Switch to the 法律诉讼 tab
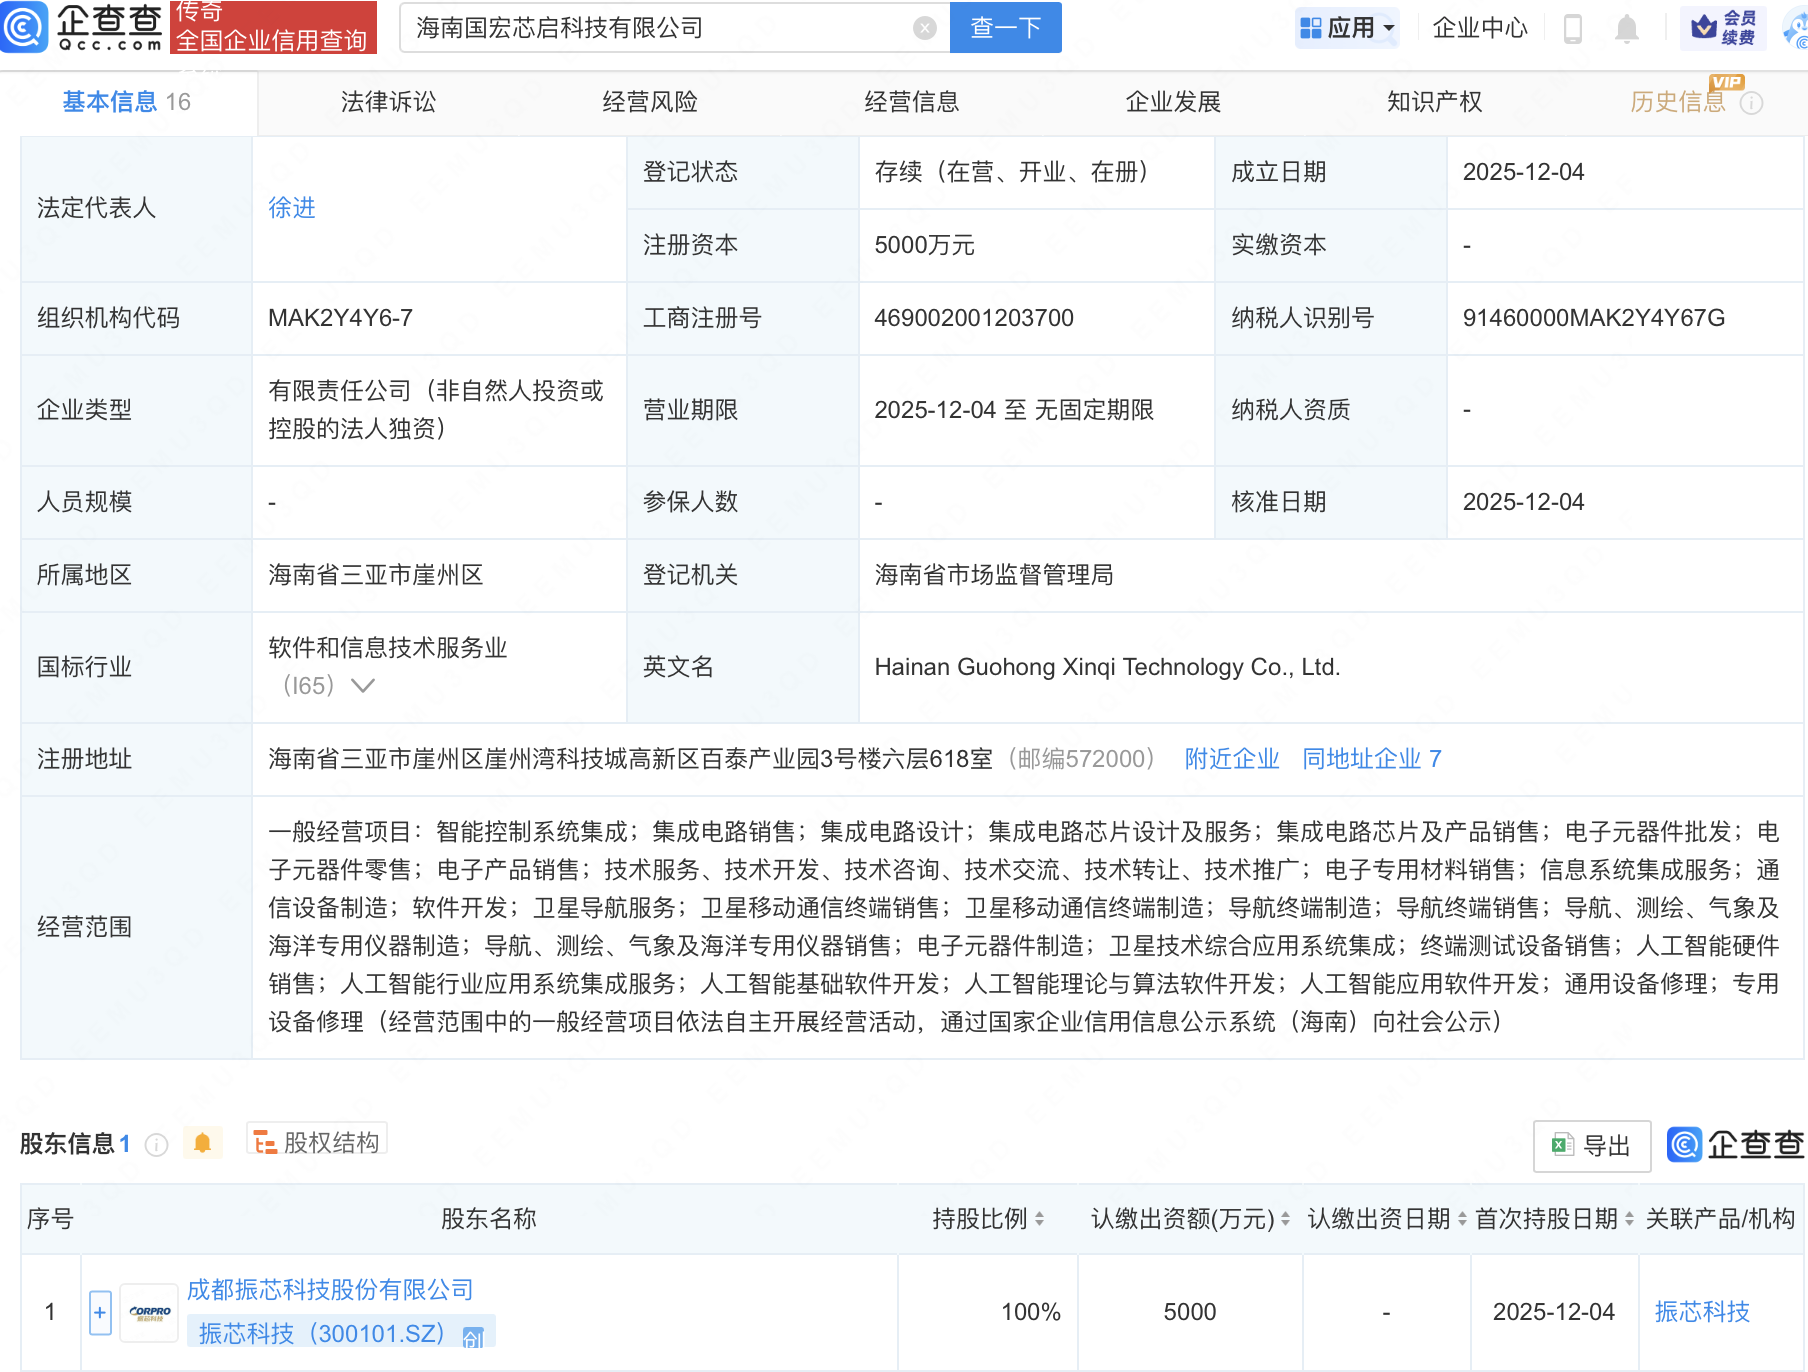Viewport: 1808px width, 1372px height. point(388,101)
